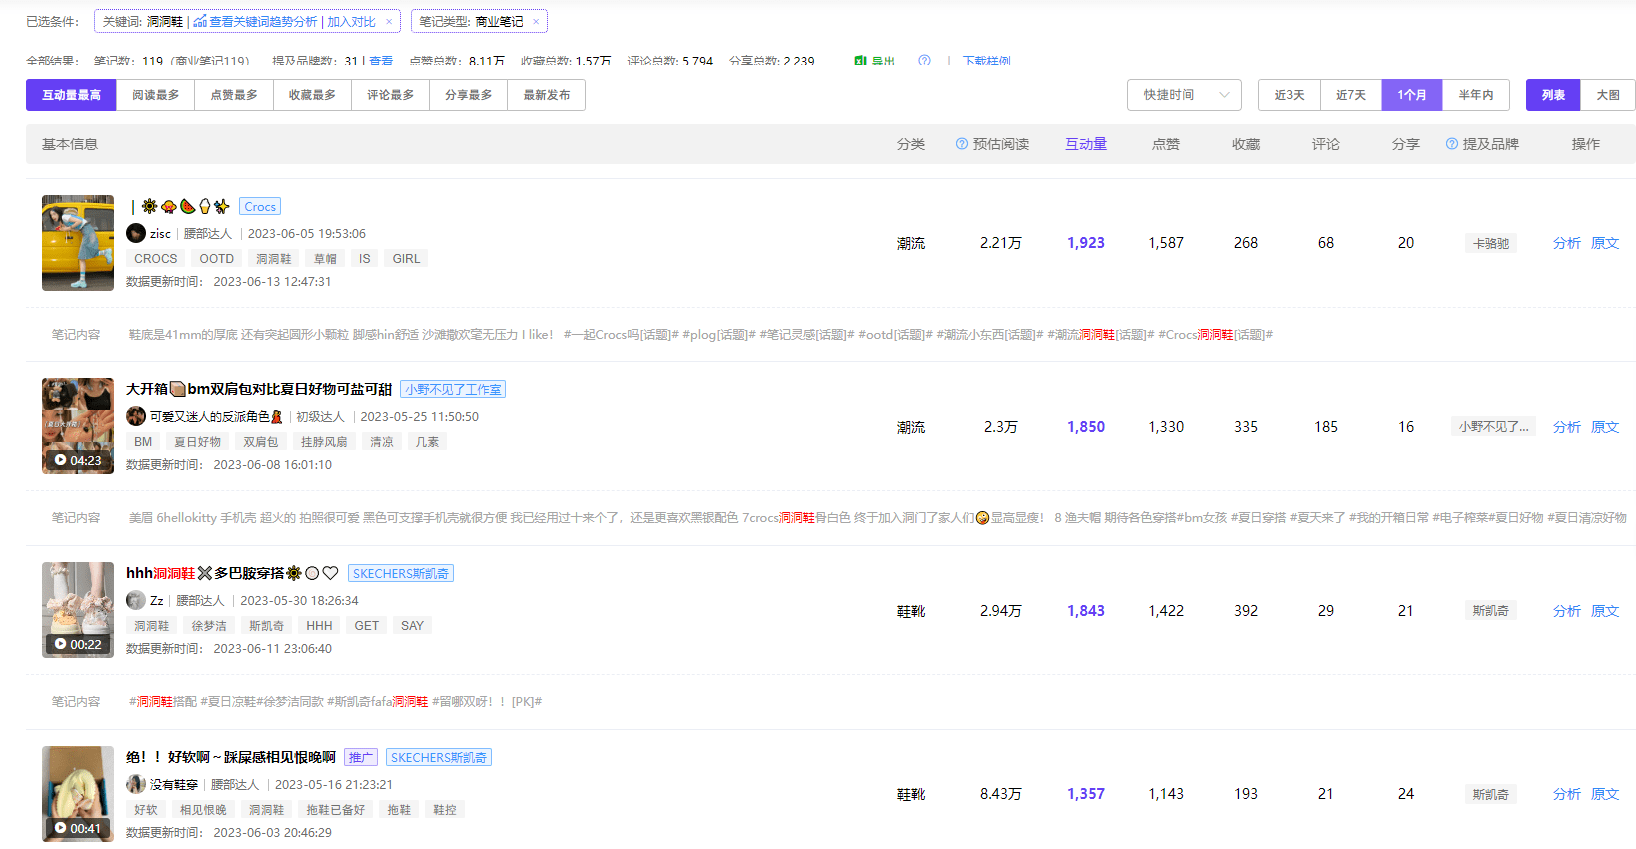The image size is (1636, 849).
Task: Click 分析 for the bm双肩包 note
Action: (x=1567, y=427)
